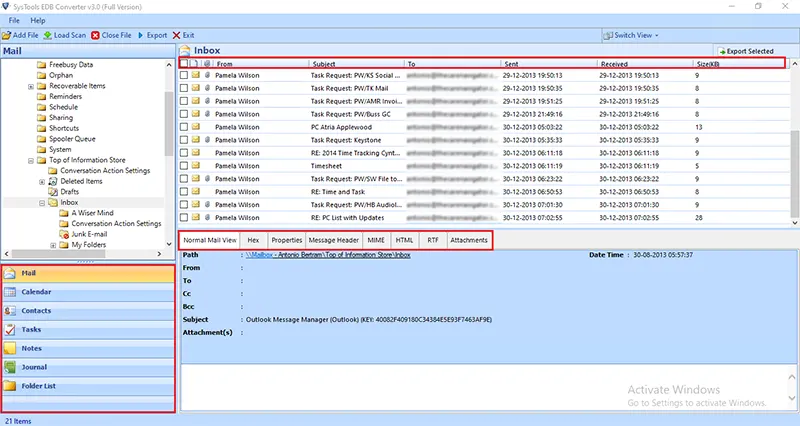800x426 pixels.
Task: Click the Add File toolbar icon
Action: pyautogui.click(x=6, y=35)
